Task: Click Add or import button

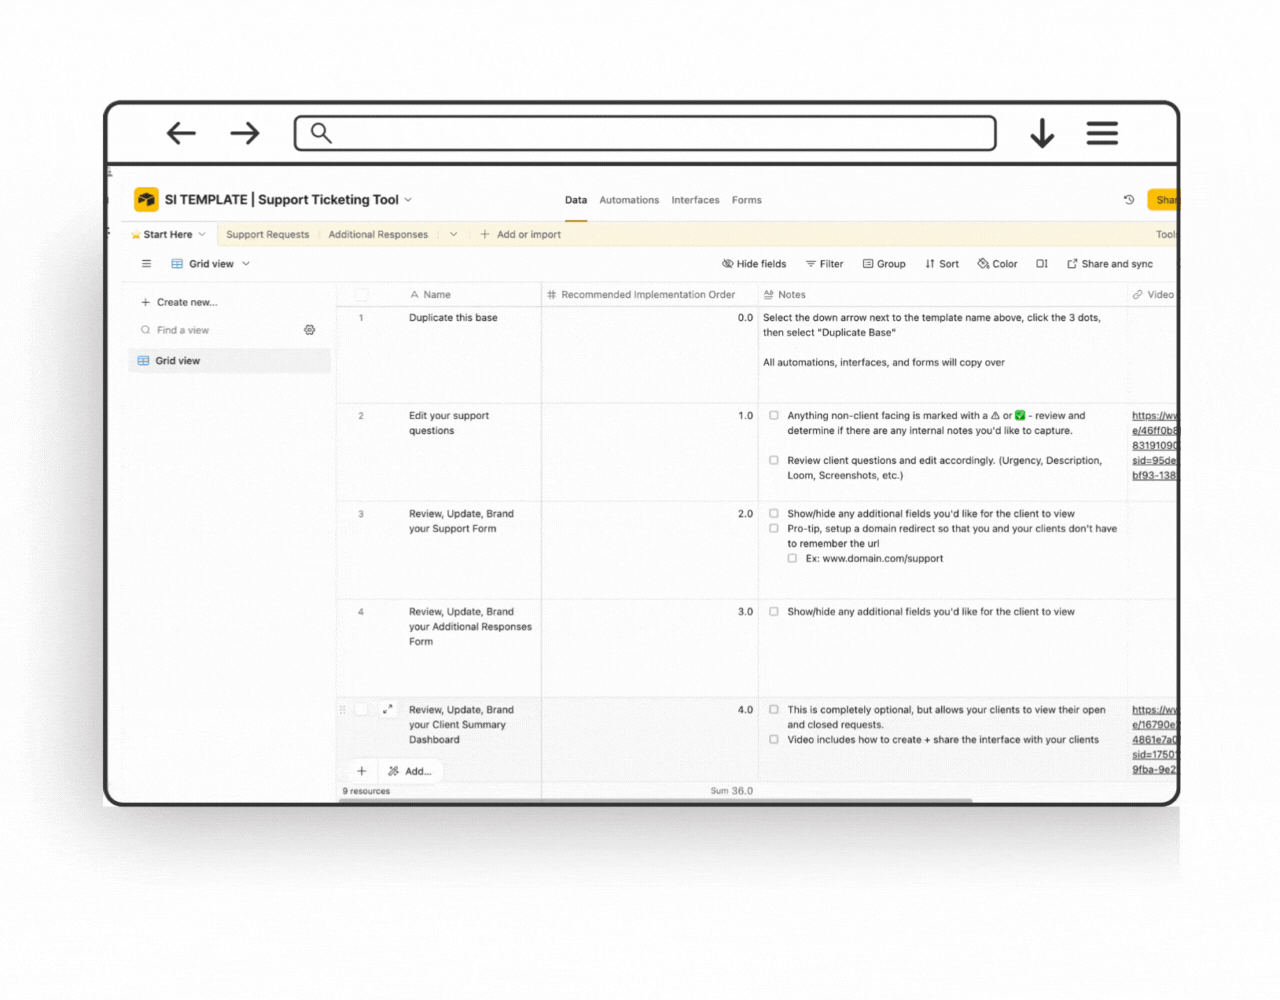Action: [x=520, y=235]
